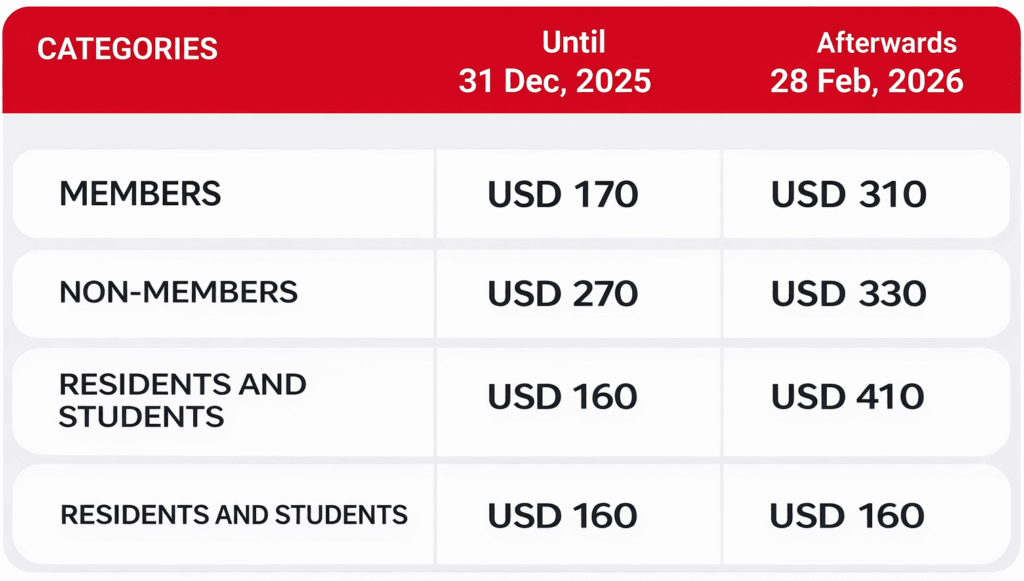The width and height of the screenshot is (1024, 581).
Task: Pick the USD 330 price cell
Action: tap(848, 294)
